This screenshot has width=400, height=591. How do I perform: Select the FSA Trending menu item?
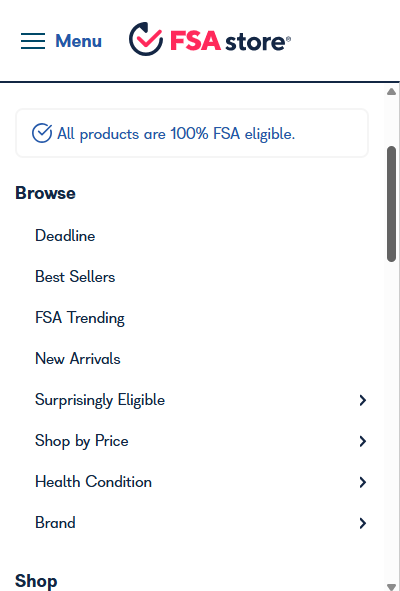pyautogui.click(x=80, y=318)
